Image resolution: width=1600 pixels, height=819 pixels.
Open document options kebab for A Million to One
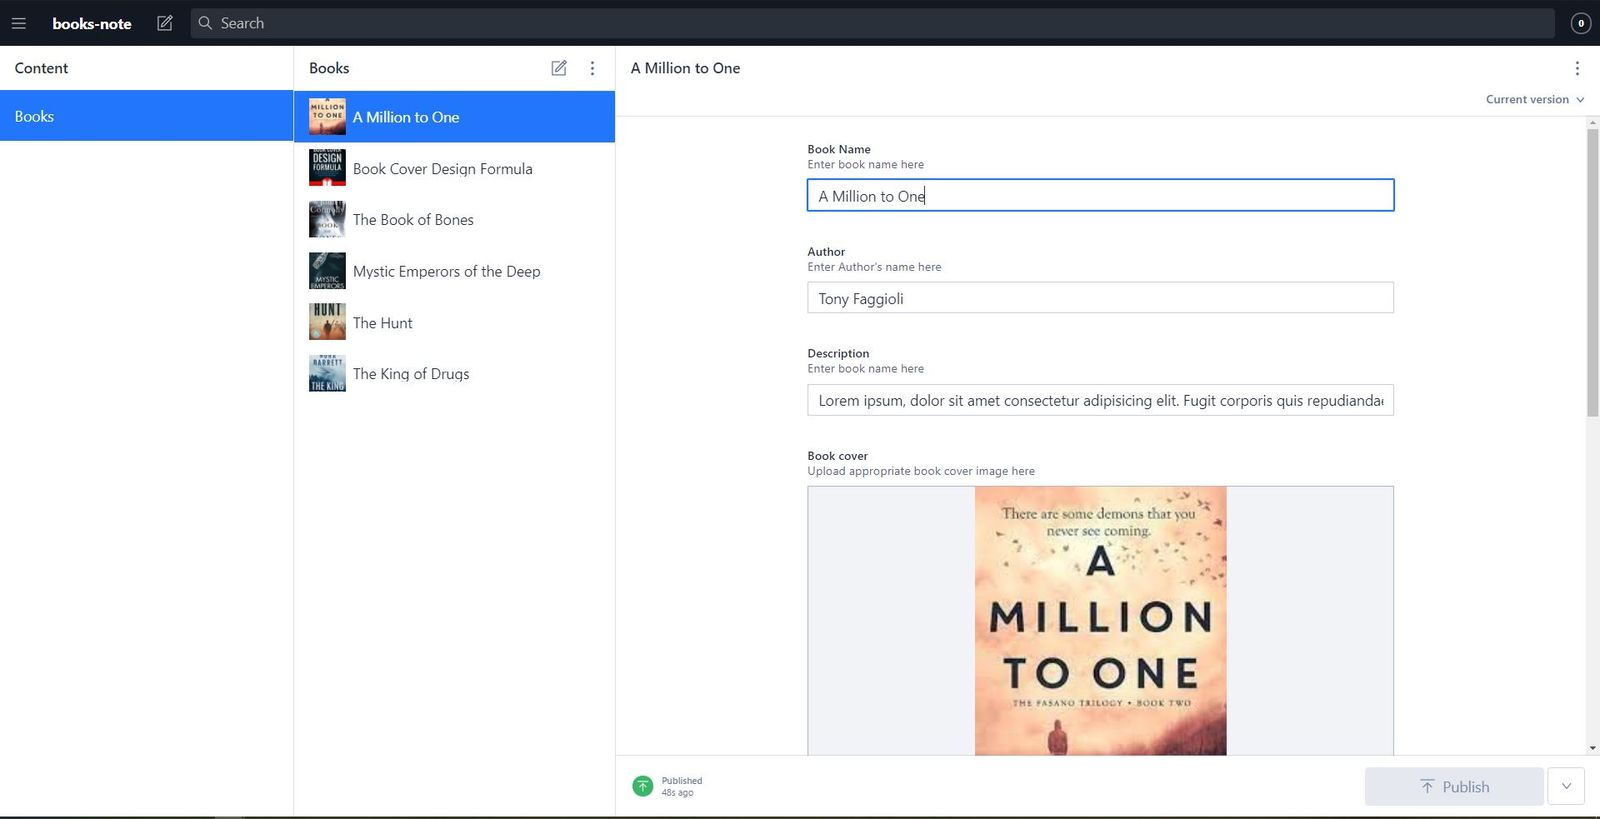(1577, 68)
